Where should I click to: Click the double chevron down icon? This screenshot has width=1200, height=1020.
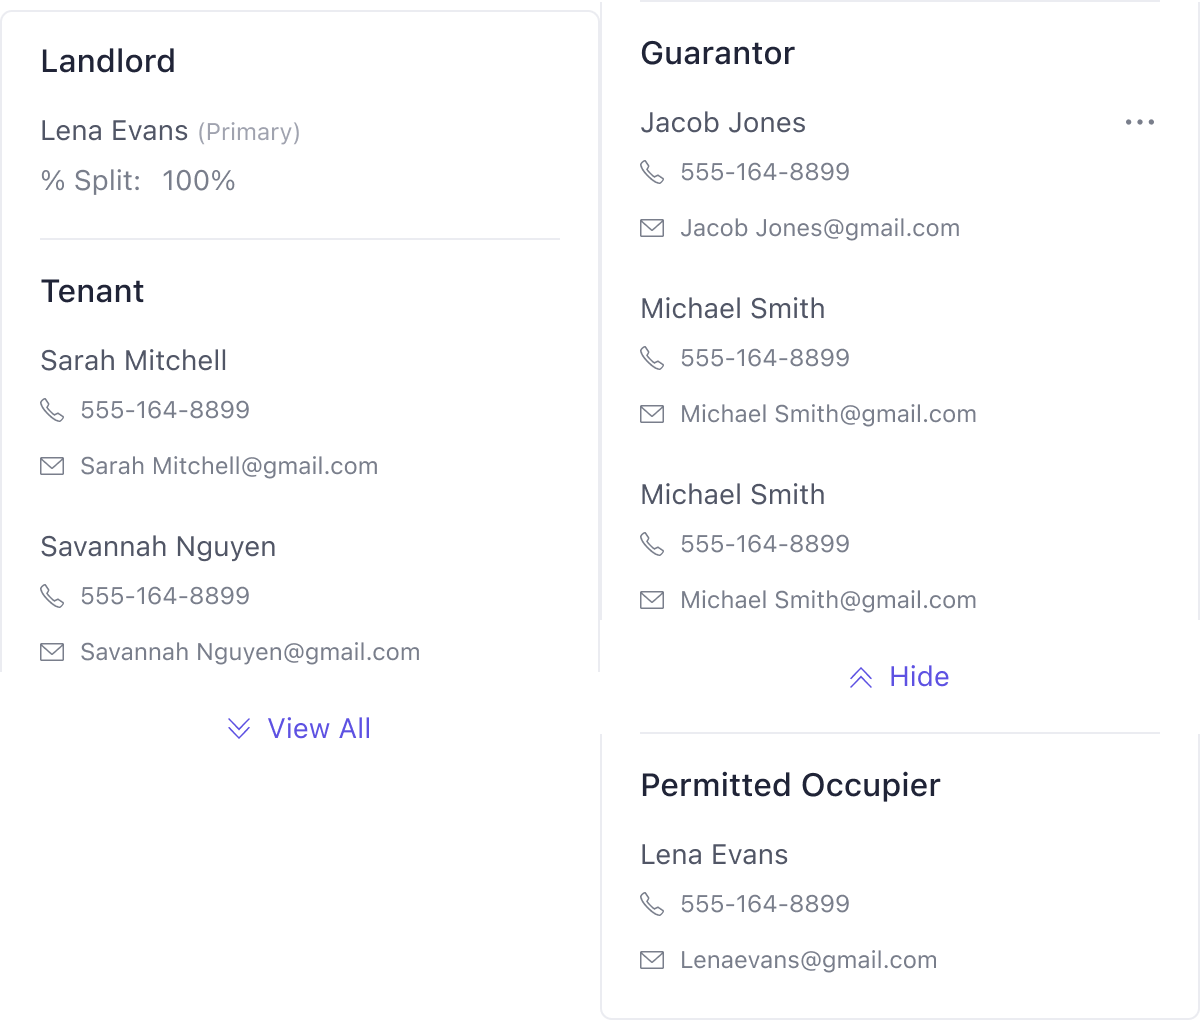(x=239, y=728)
